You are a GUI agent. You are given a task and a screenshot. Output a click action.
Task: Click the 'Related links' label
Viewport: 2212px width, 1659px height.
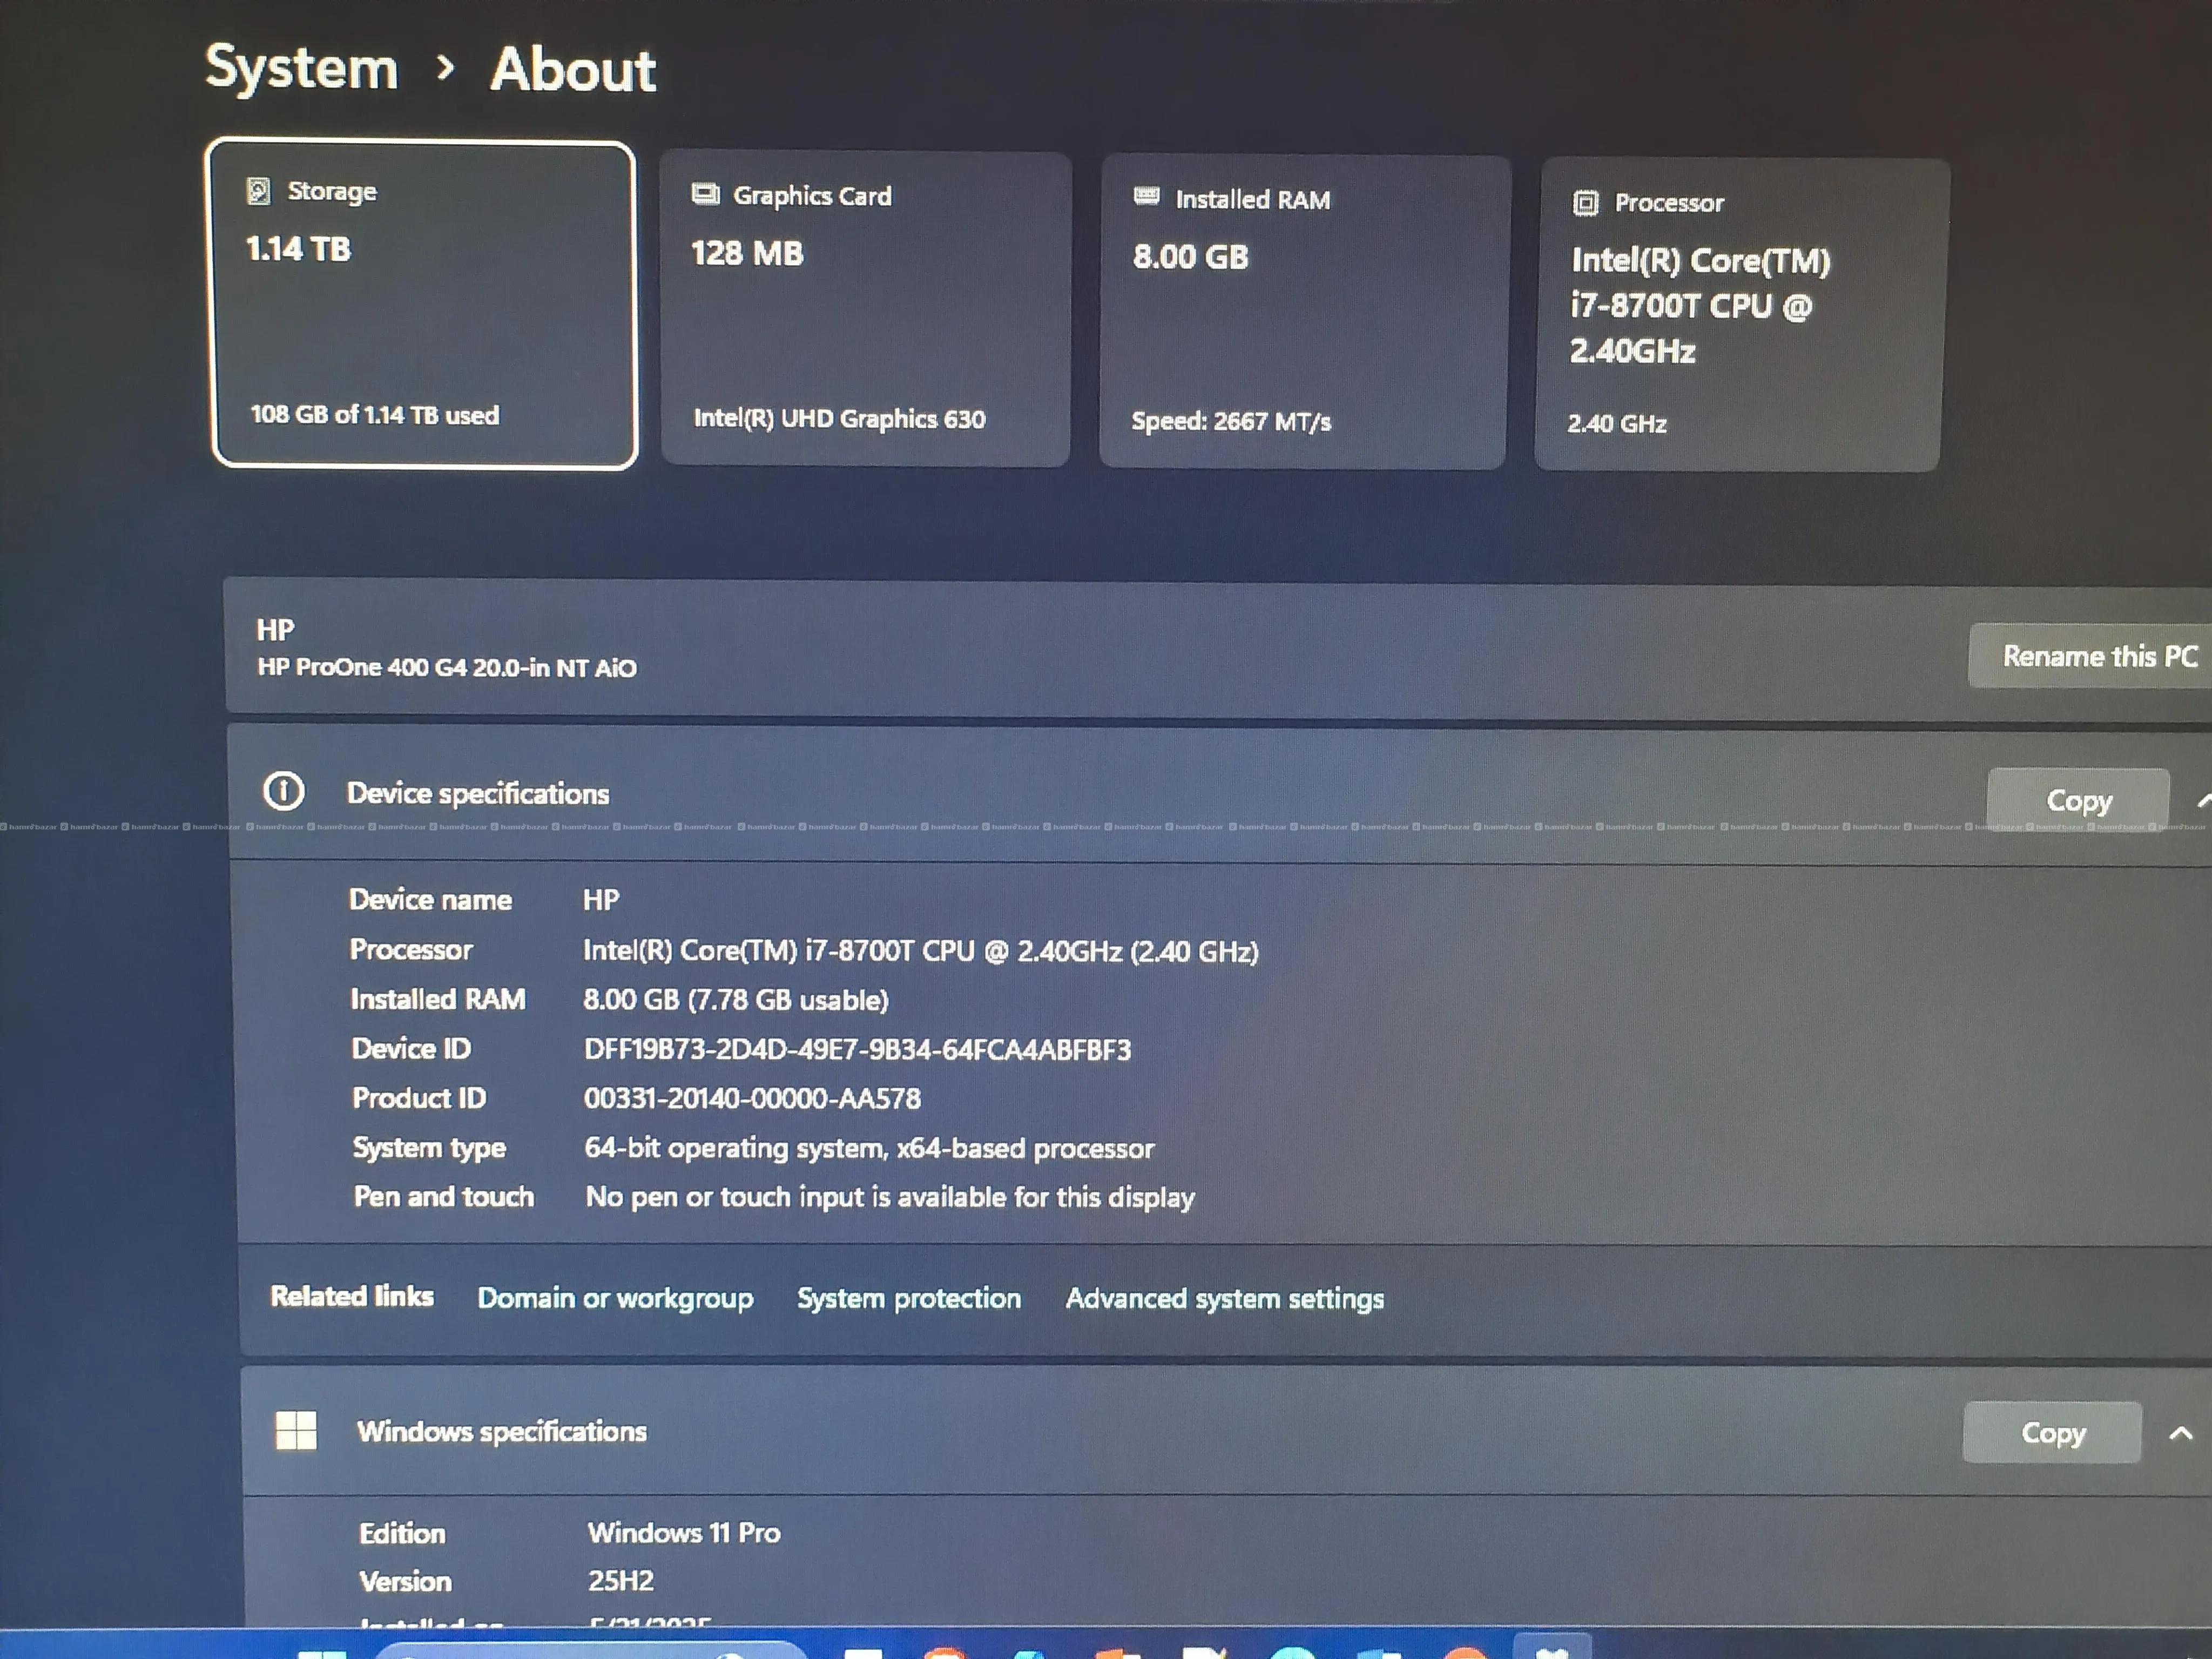352,1296
